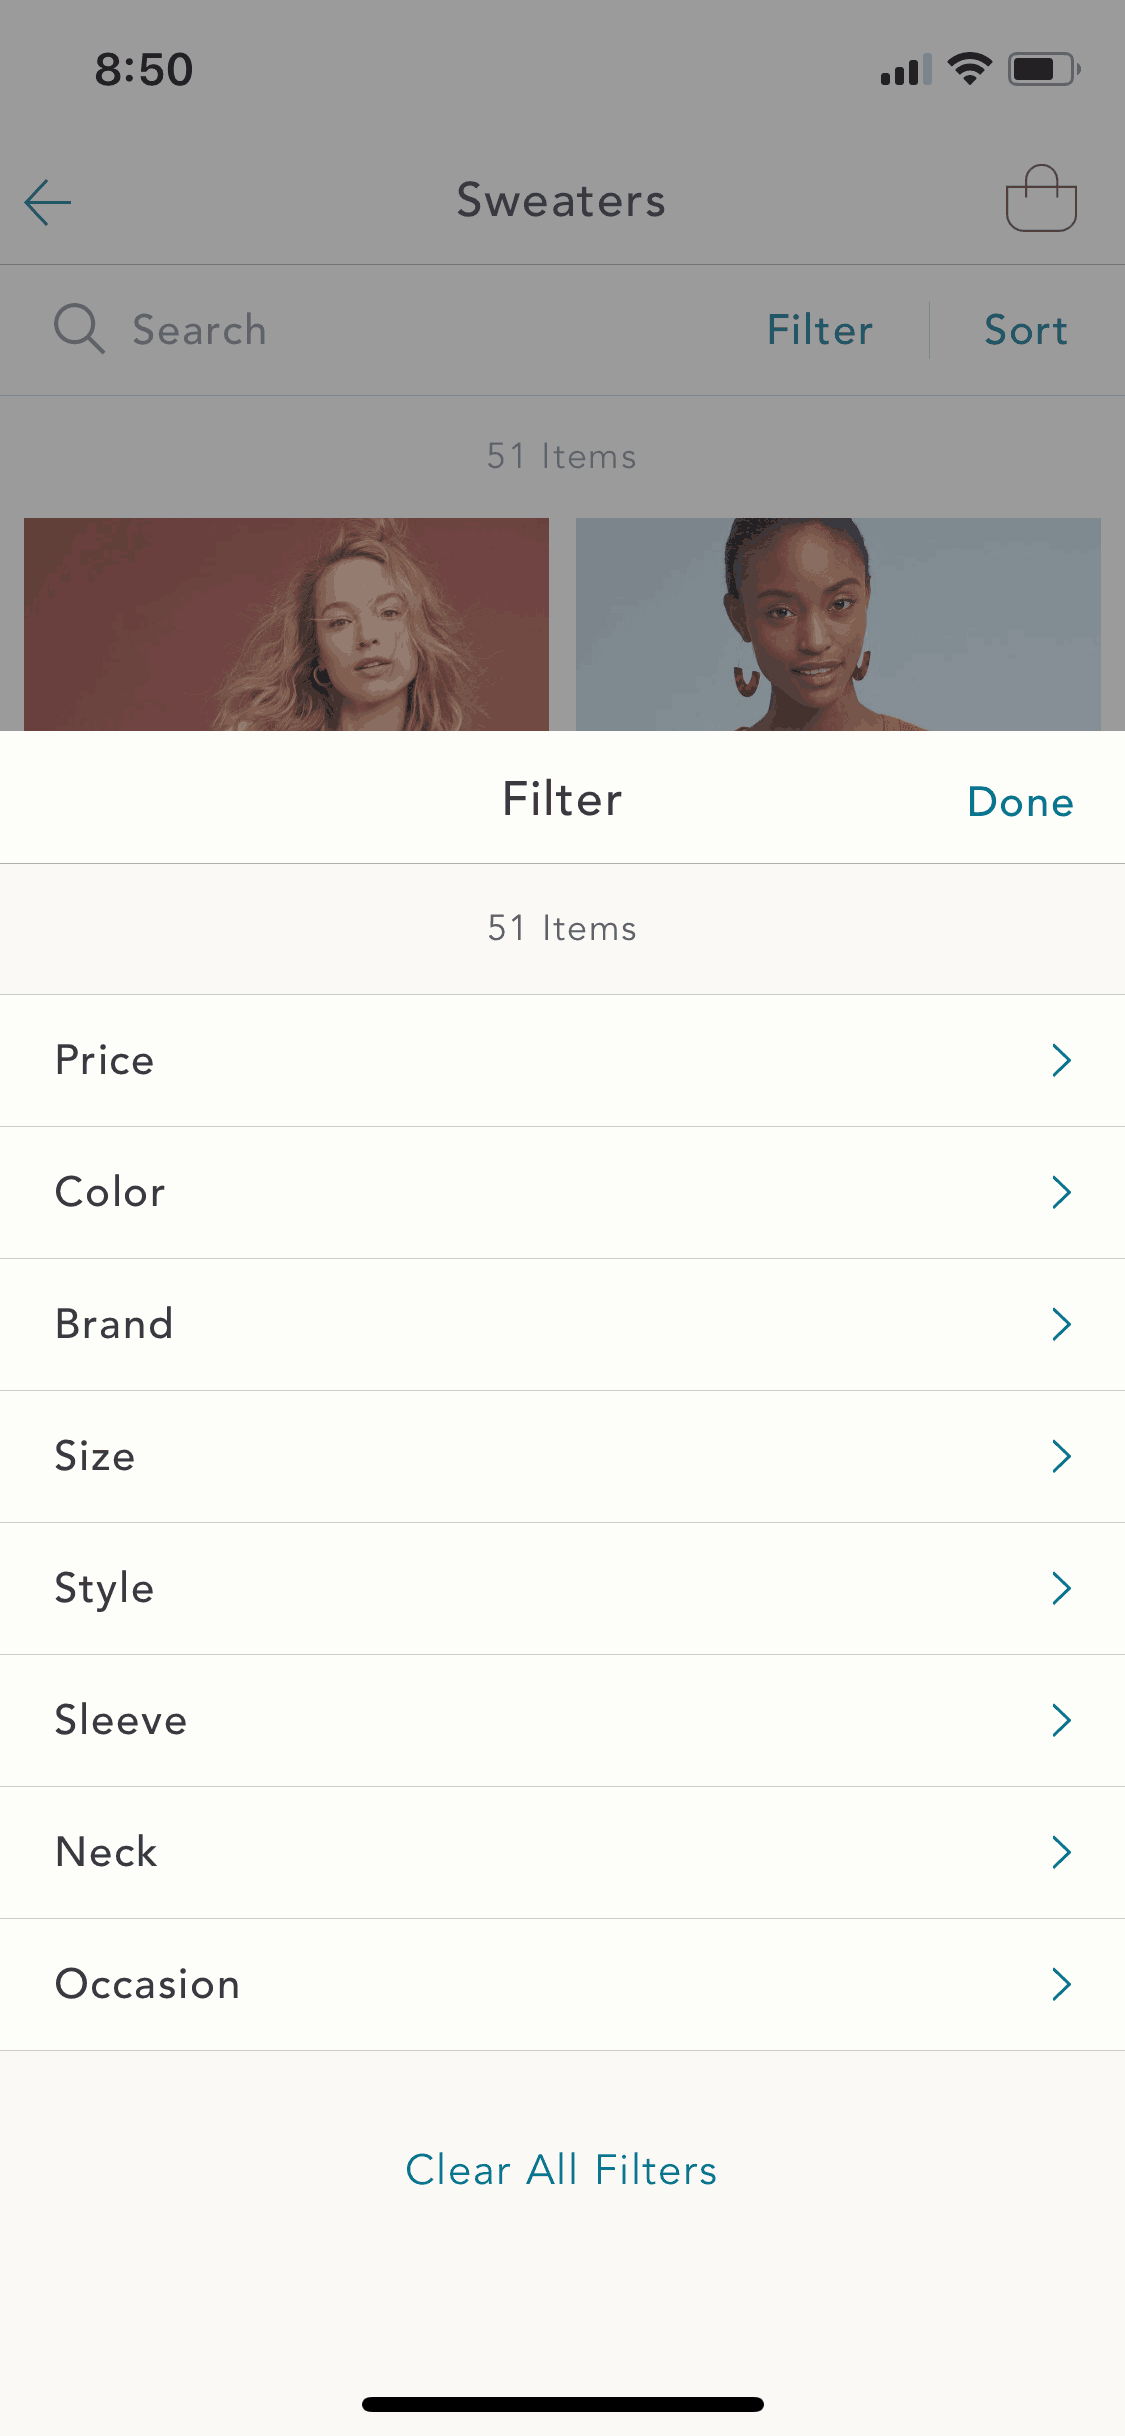Tap the Price row chevron
The width and height of the screenshot is (1125, 2436).
pyautogui.click(x=1062, y=1060)
